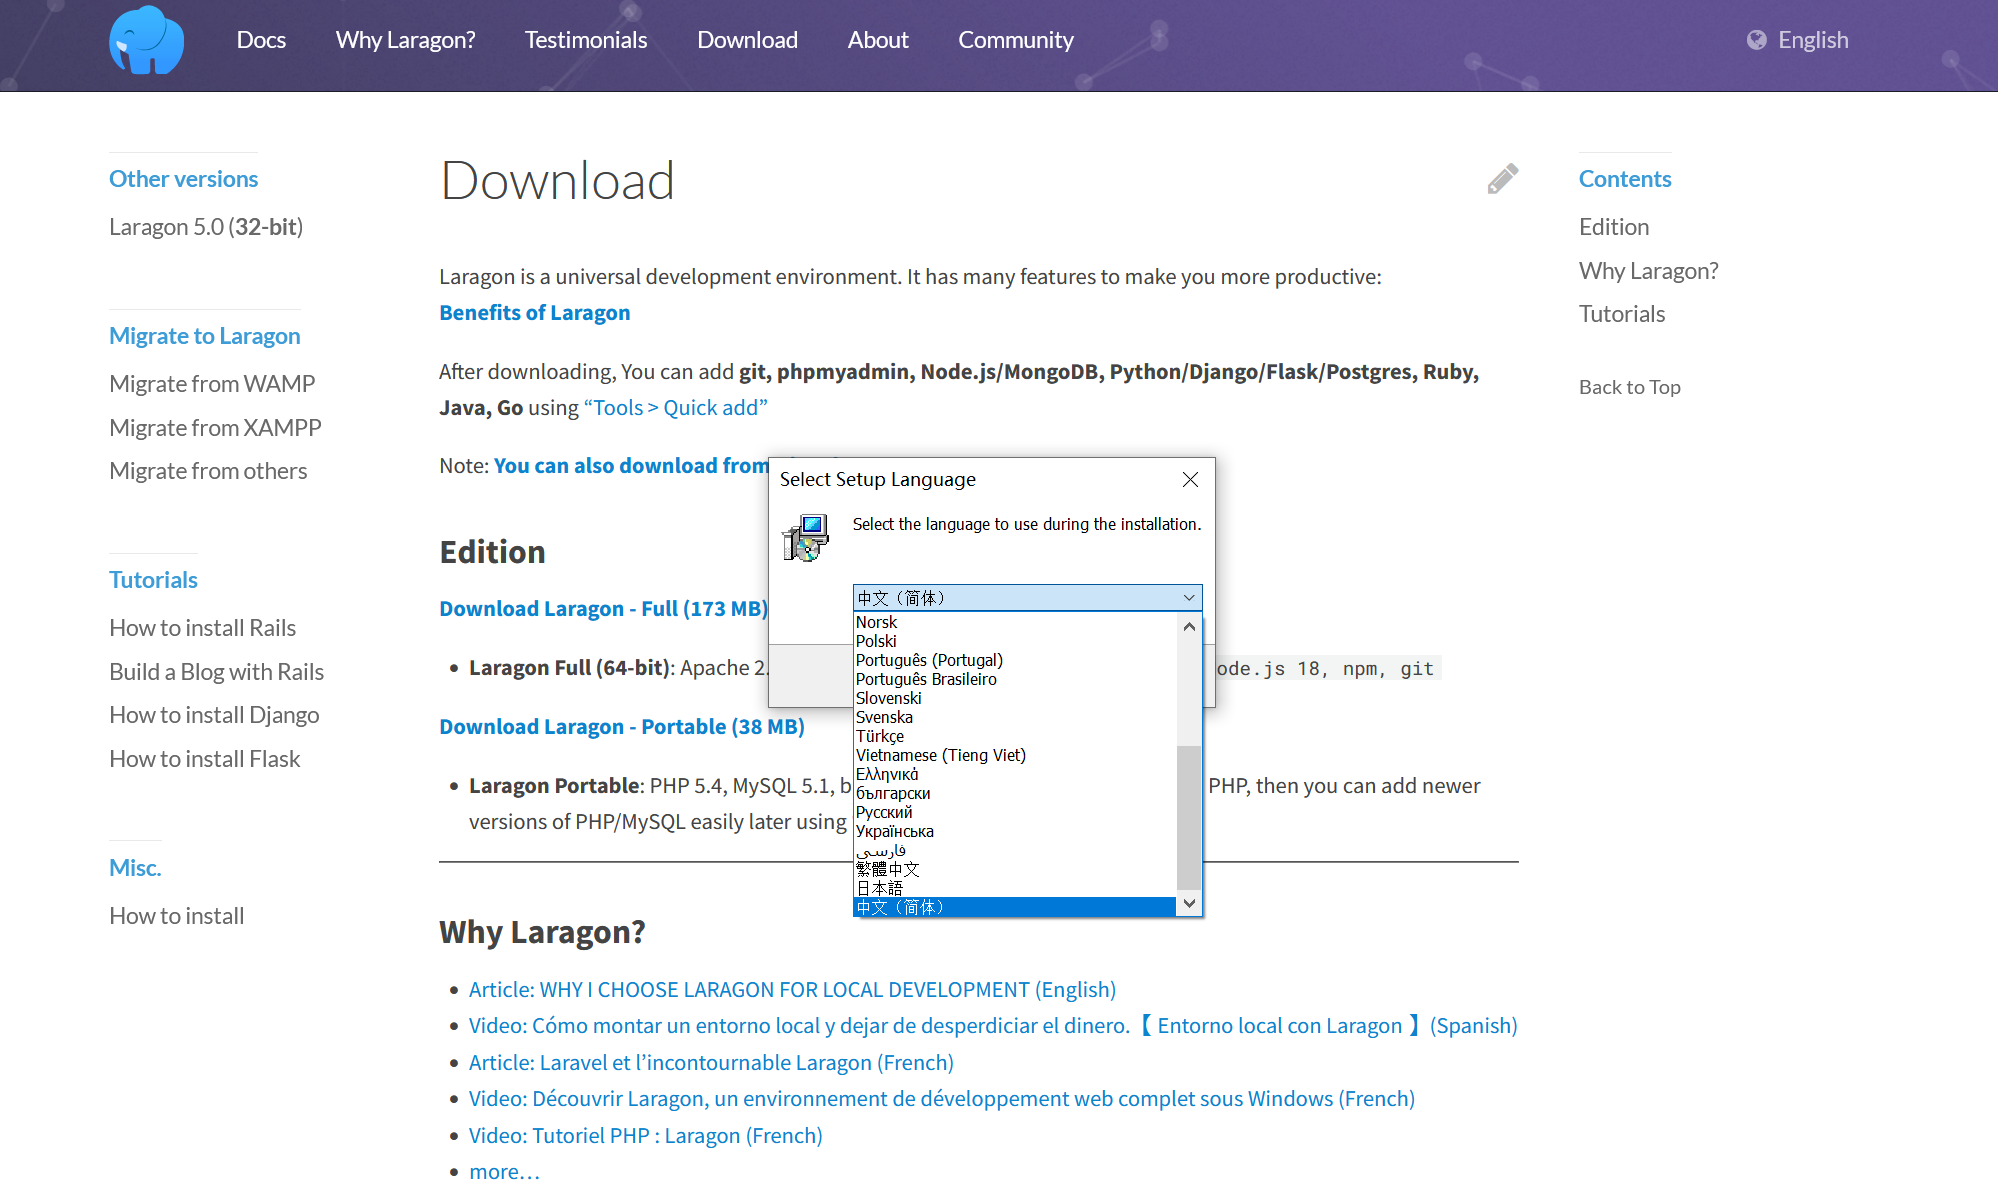The height and width of the screenshot is (1189, 1998).
Task: Click the setup installer computer icon
Action: (806, 538)
